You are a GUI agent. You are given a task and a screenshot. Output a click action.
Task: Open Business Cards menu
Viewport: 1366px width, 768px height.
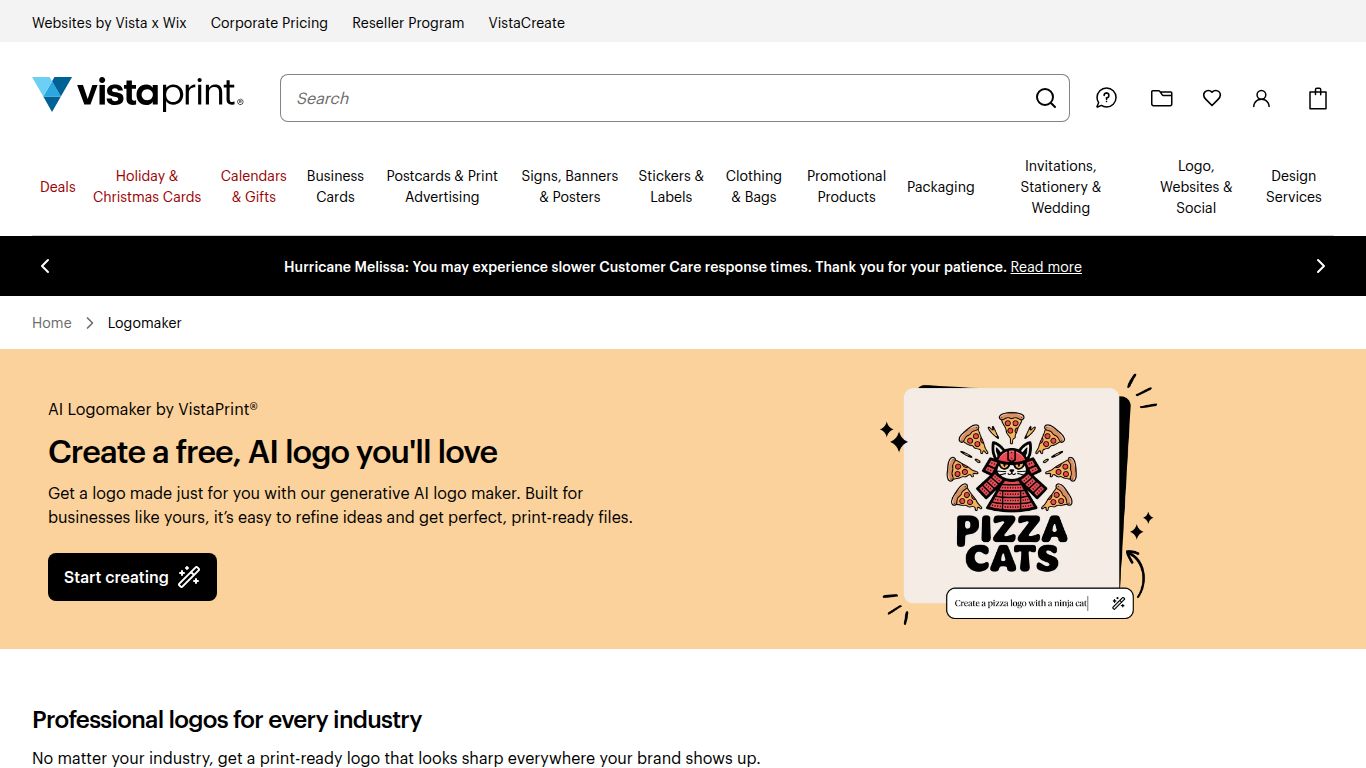pyautogui.click(x=335, y=186)
